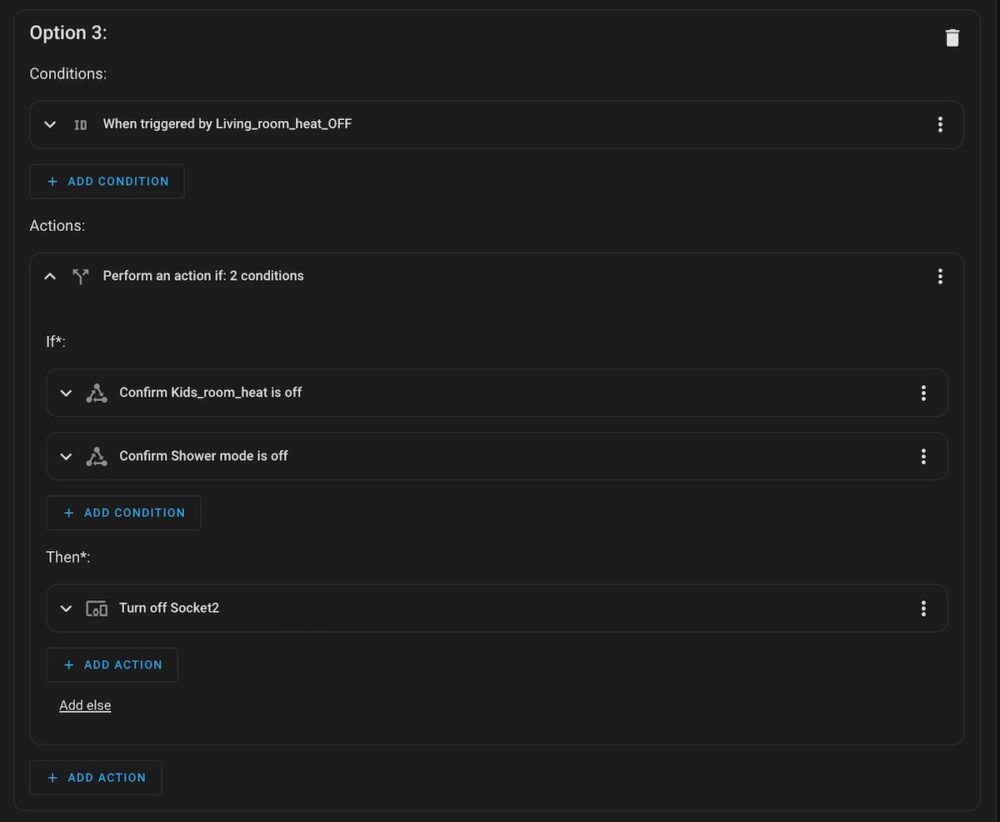Add condition under Option 3 Conditions
The width and height of the screenshot is (1000, 822).
[x=107, y=181]
